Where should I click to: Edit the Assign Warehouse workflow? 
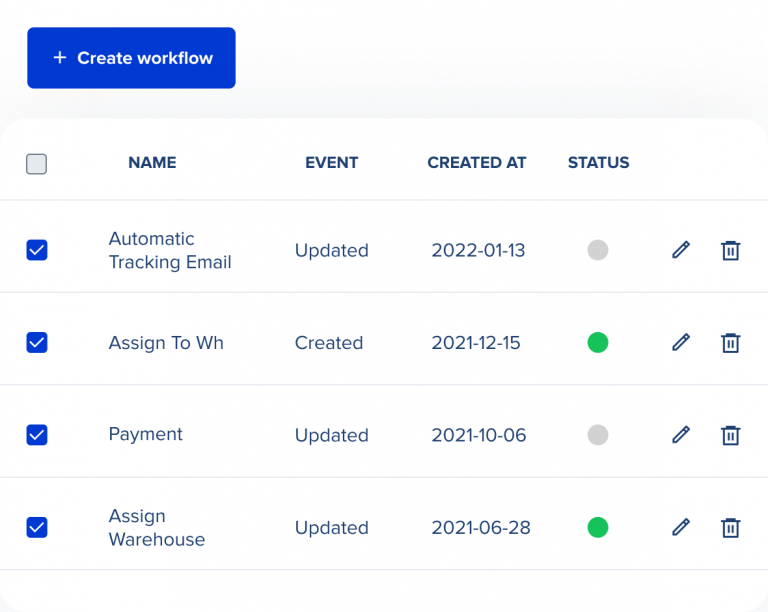click(x=681, y=527)
